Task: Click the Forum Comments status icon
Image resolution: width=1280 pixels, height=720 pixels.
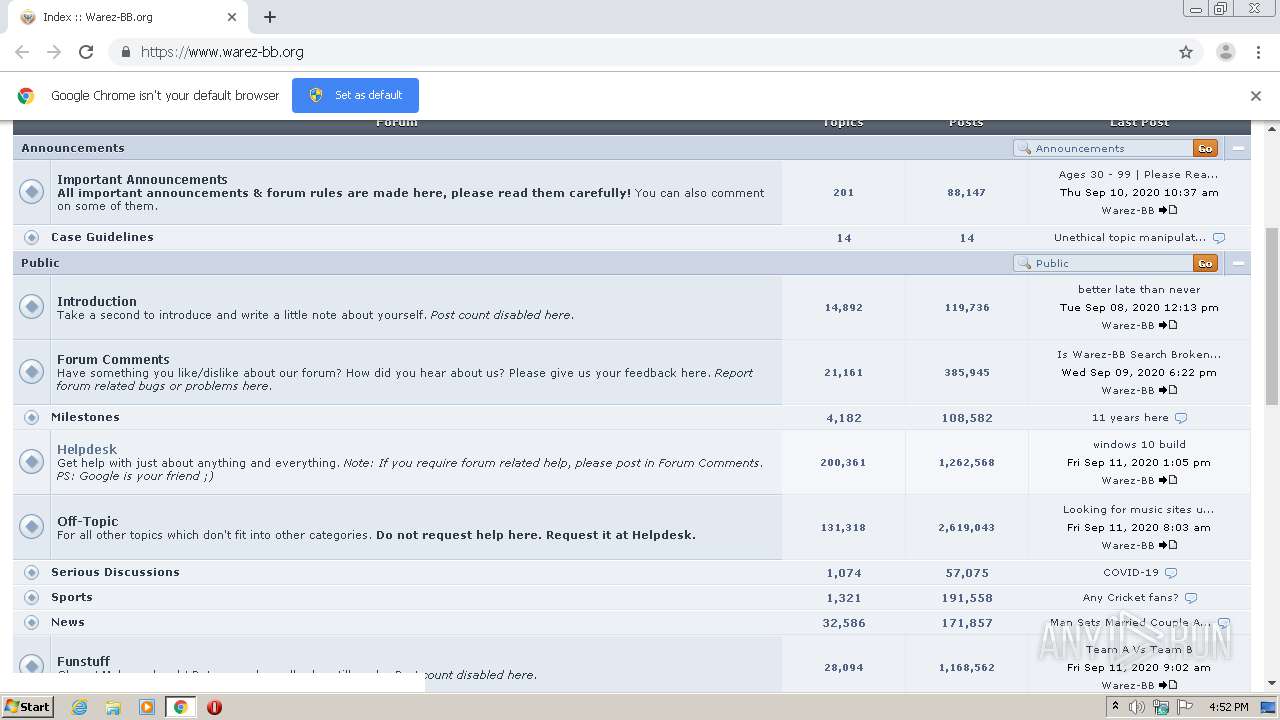Action: pyautogui.click(x=32, y=371)
